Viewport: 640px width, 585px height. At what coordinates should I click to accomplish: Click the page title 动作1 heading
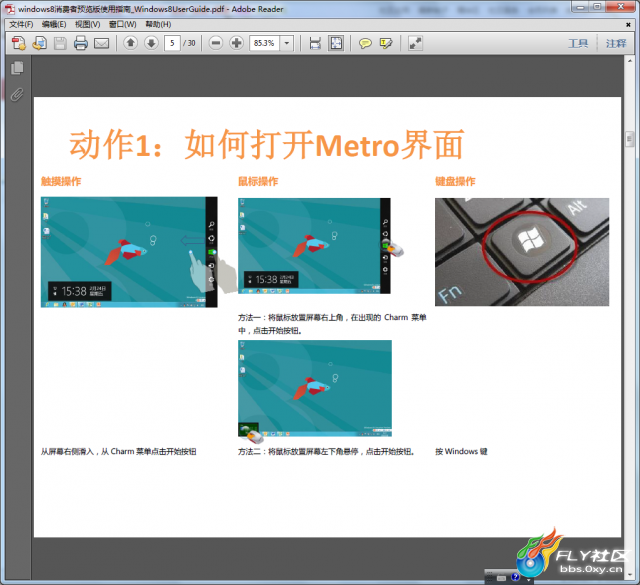point(267,144)
